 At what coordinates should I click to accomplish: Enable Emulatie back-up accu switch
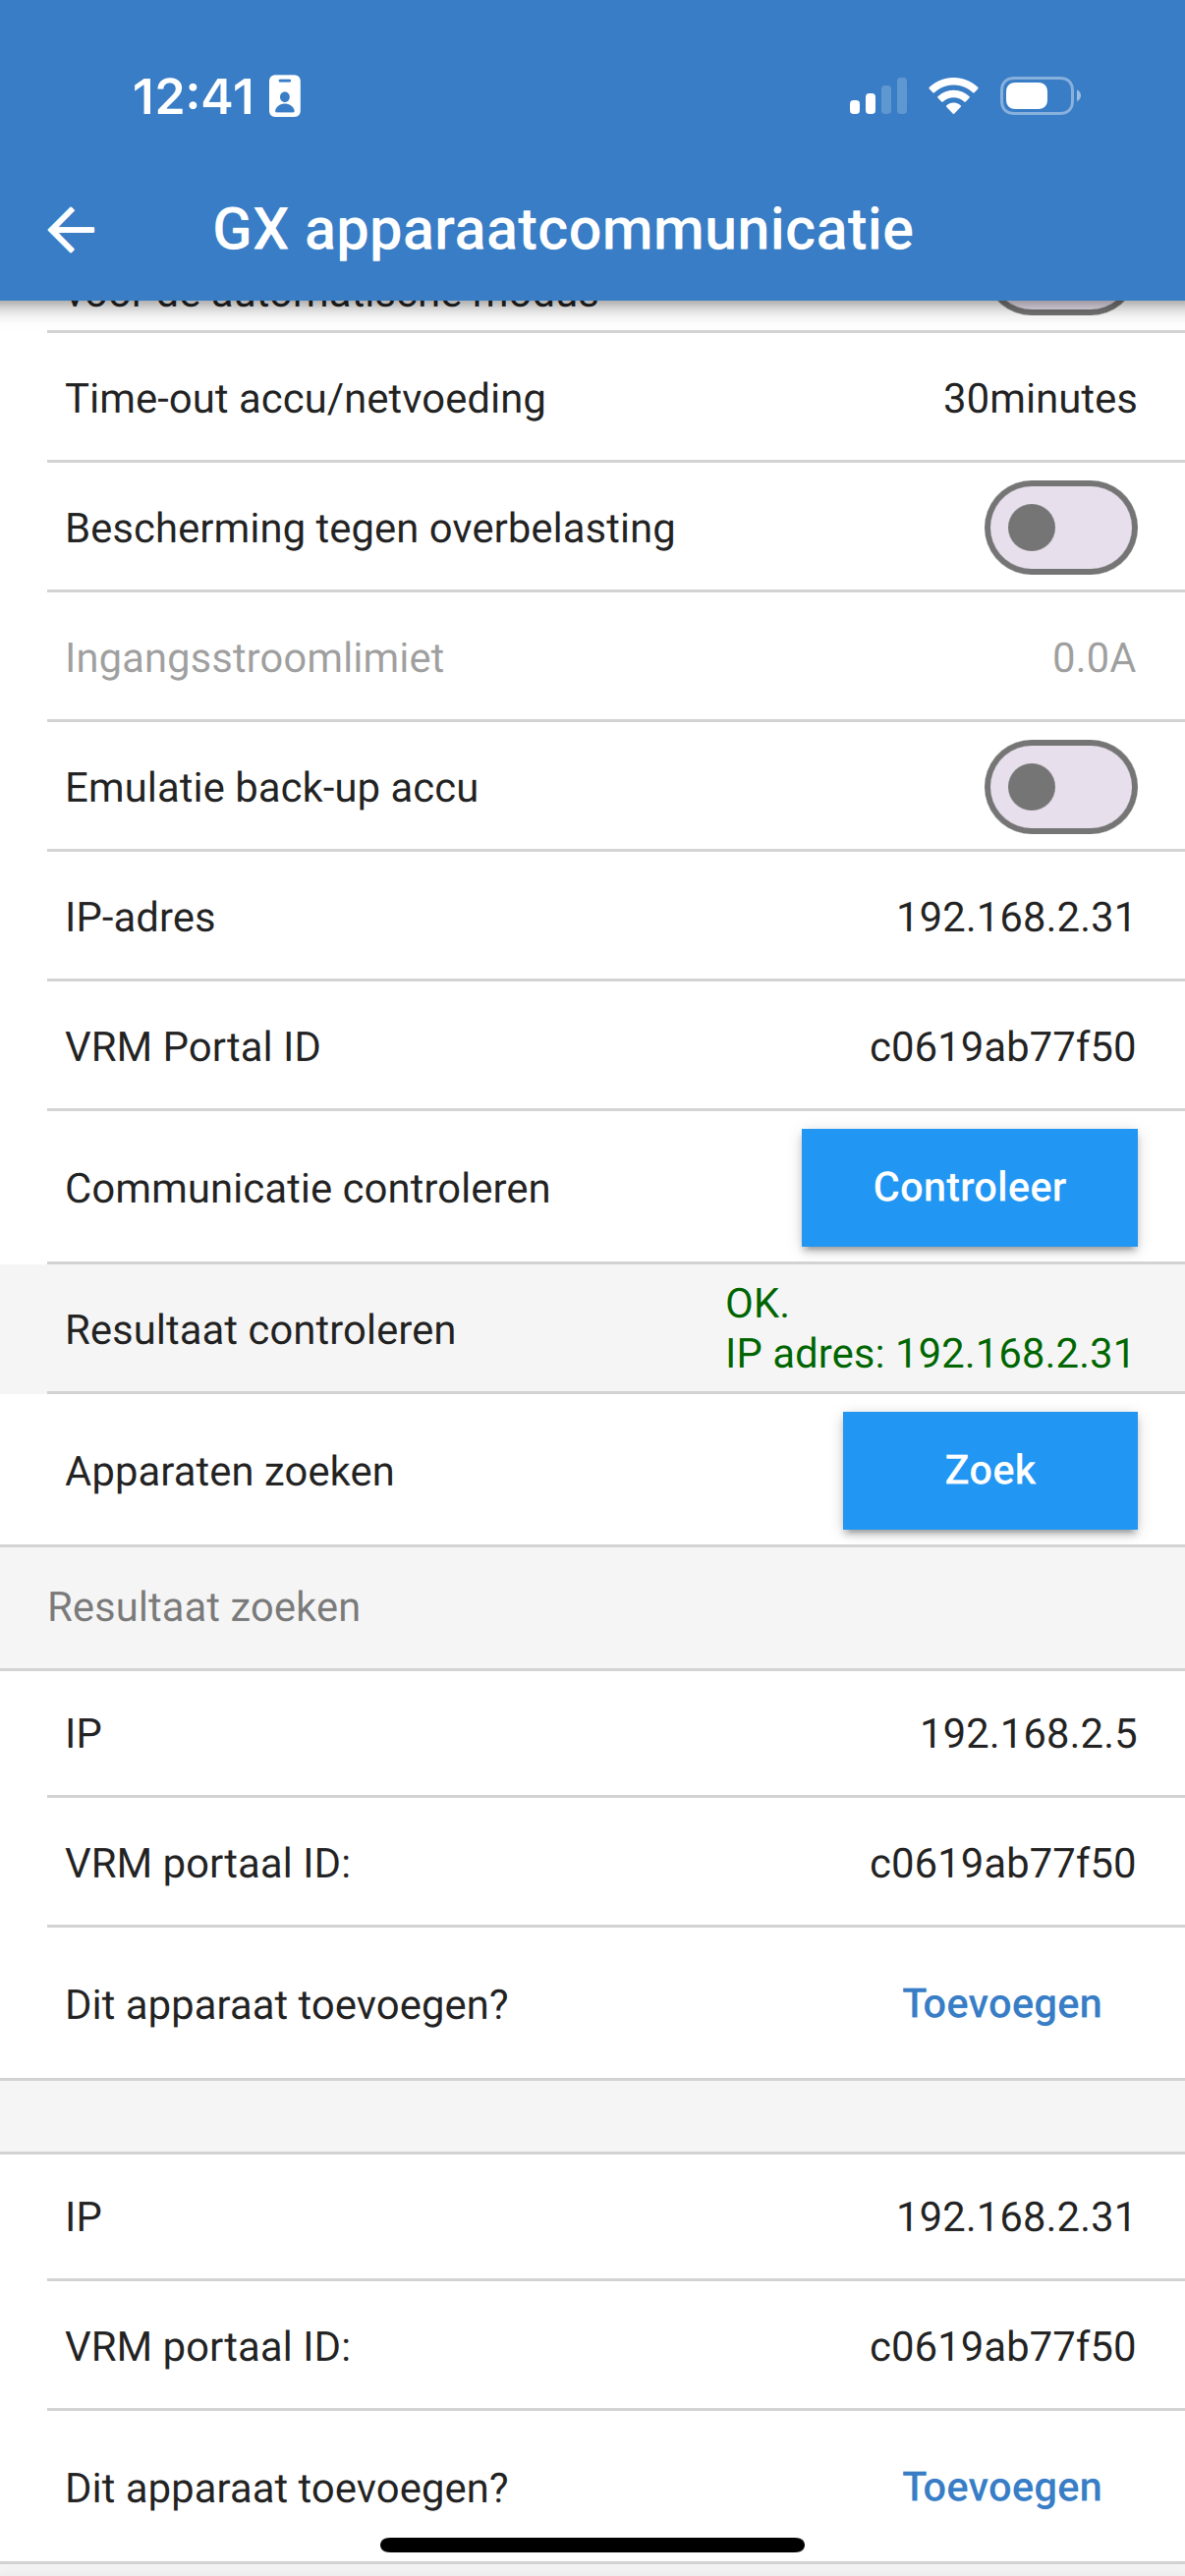[x=1060, y=787]
